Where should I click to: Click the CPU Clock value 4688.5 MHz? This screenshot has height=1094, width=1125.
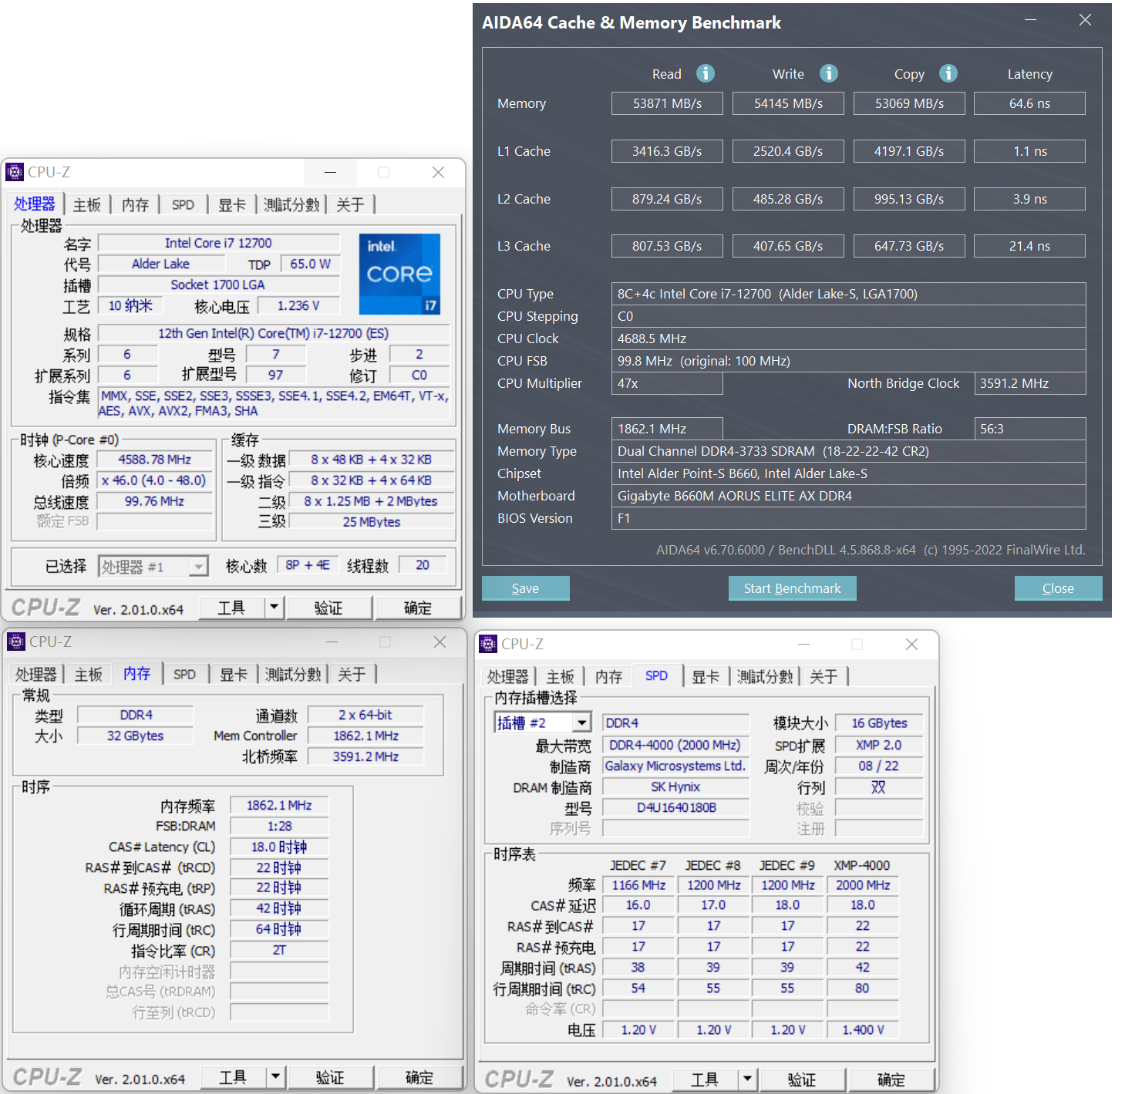click(x=848, y=339)
